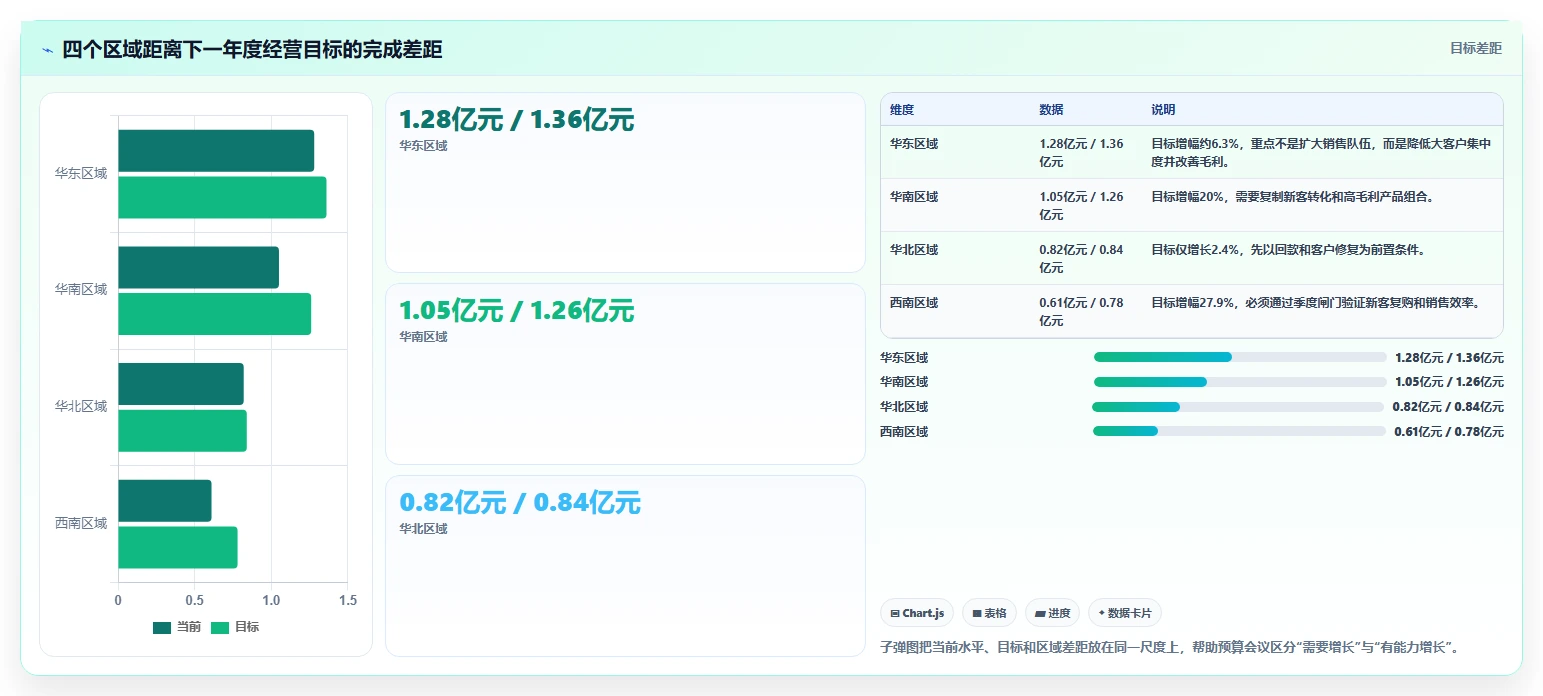Click the 1.28亿元 / 1.36亿元 card value
Screen dimensions: 1543x696
click(517, 120)
